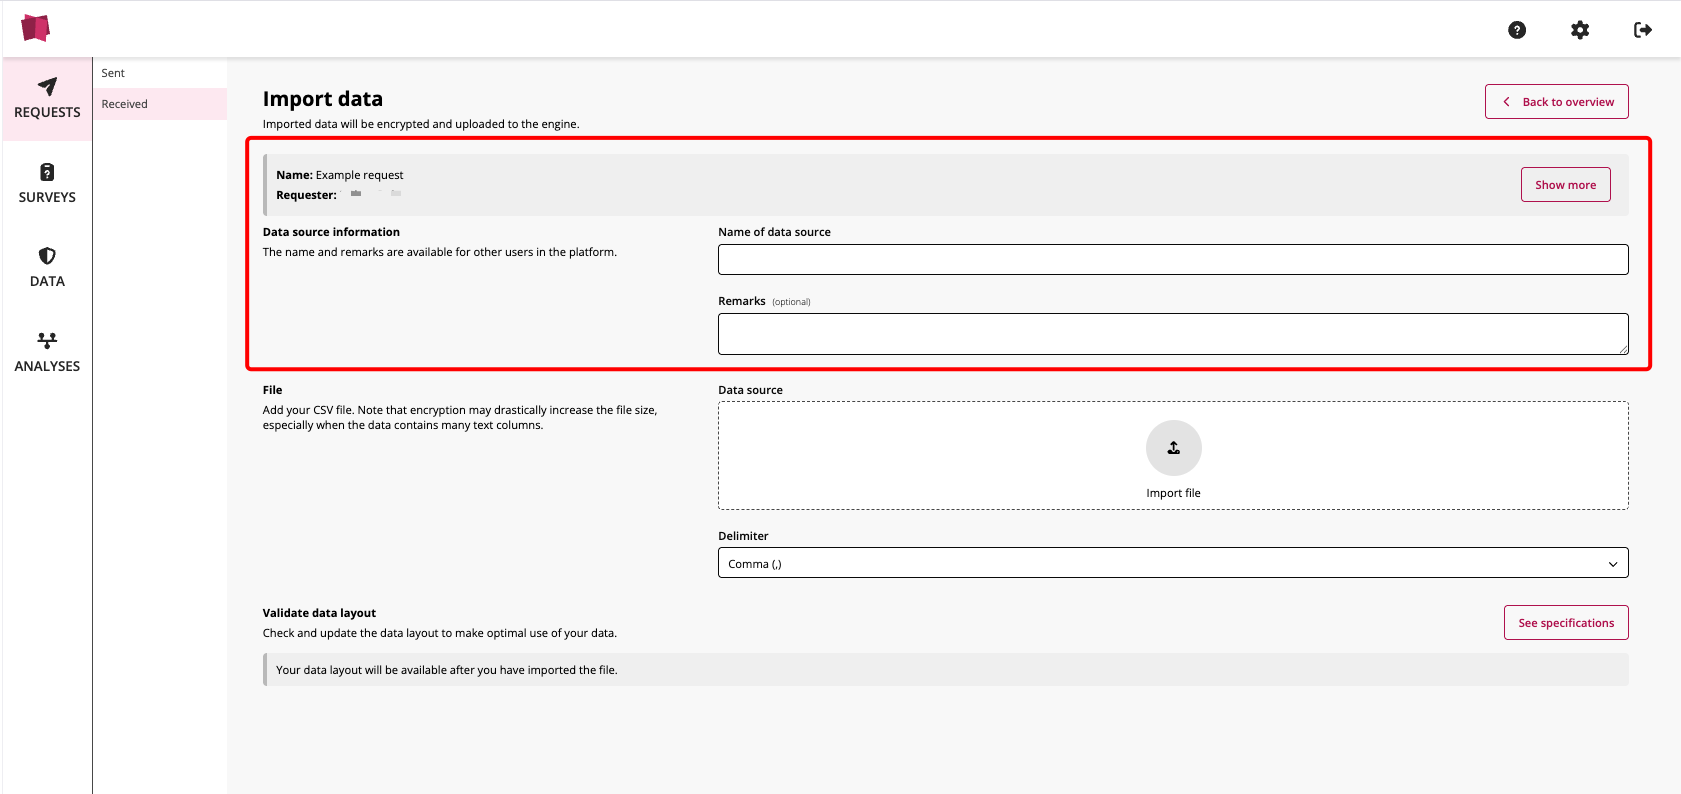Click the Delimiter dropdown chevron arrow
This screenshot has height=794, width=1681.
(1612, 564)
